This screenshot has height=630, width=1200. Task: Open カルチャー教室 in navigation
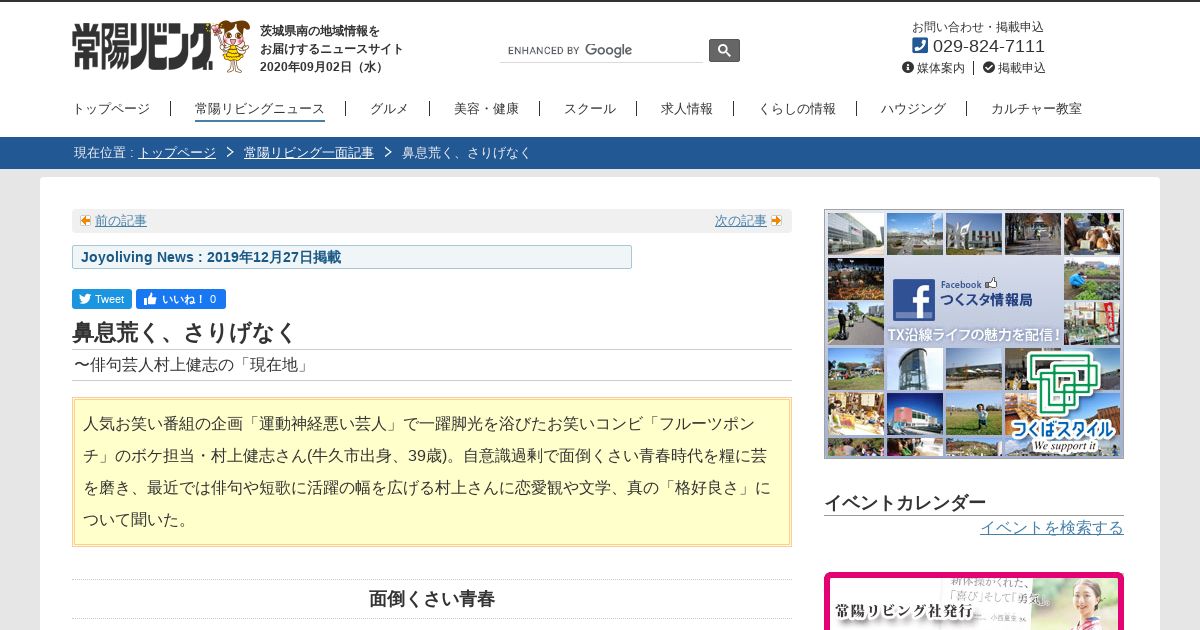click(x=1036, y=109)
